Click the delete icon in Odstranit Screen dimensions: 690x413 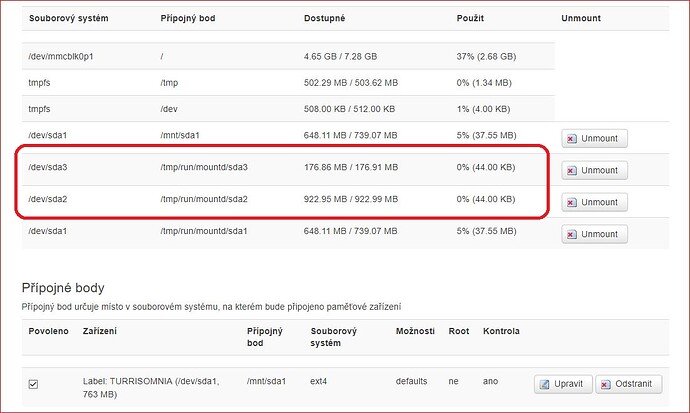606,384
